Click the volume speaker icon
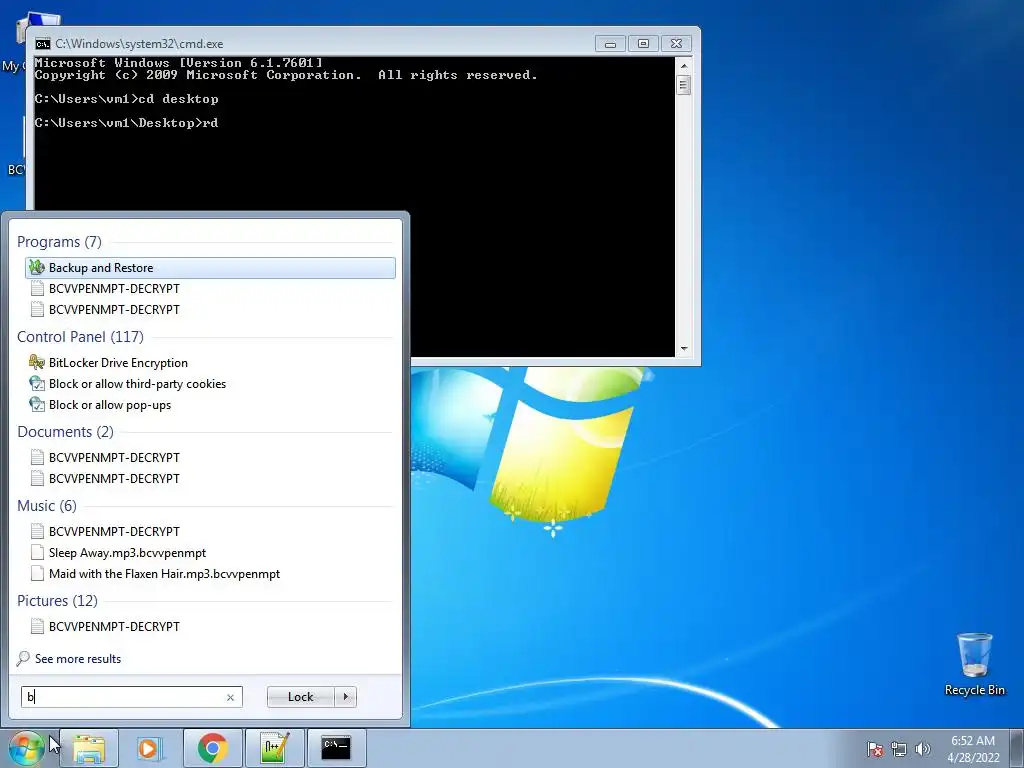The width and height of the screenshot is (1024, 768). 922,749
